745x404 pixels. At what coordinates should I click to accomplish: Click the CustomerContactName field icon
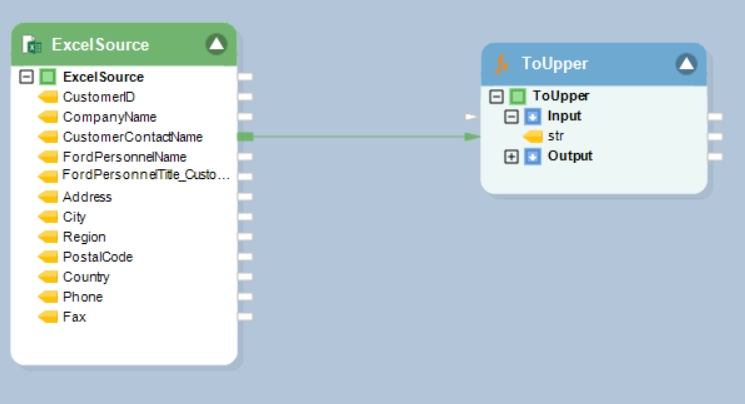pos(48,137)
